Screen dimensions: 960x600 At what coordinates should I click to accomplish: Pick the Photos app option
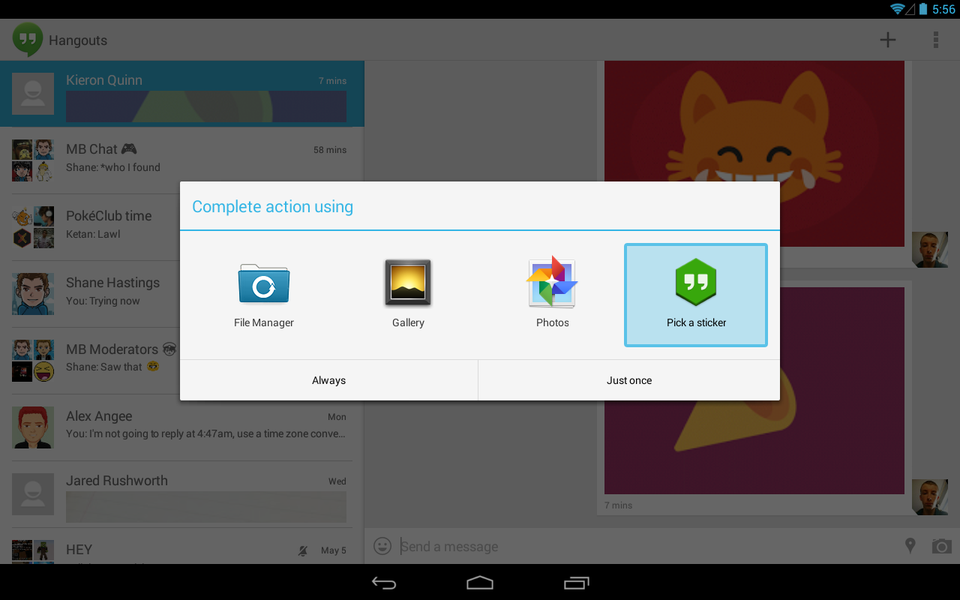(552, 294)
